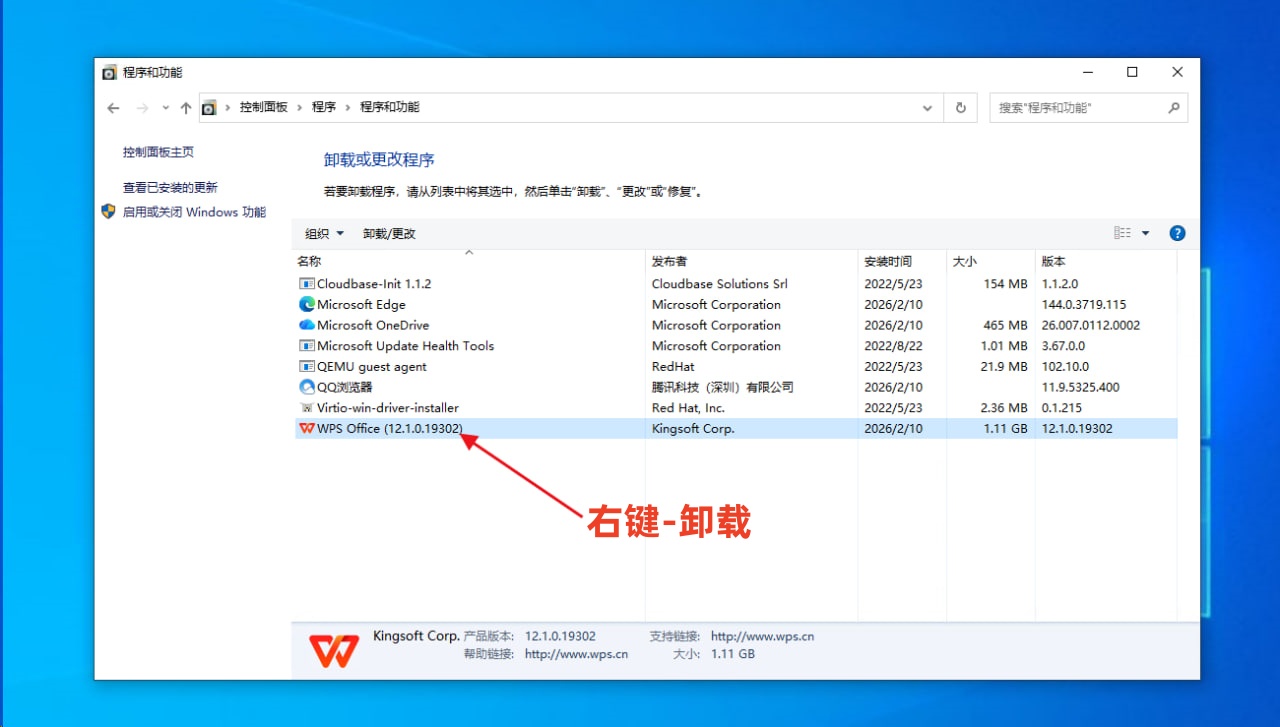Click the Back navigation arrow

[x=113, y=108]
